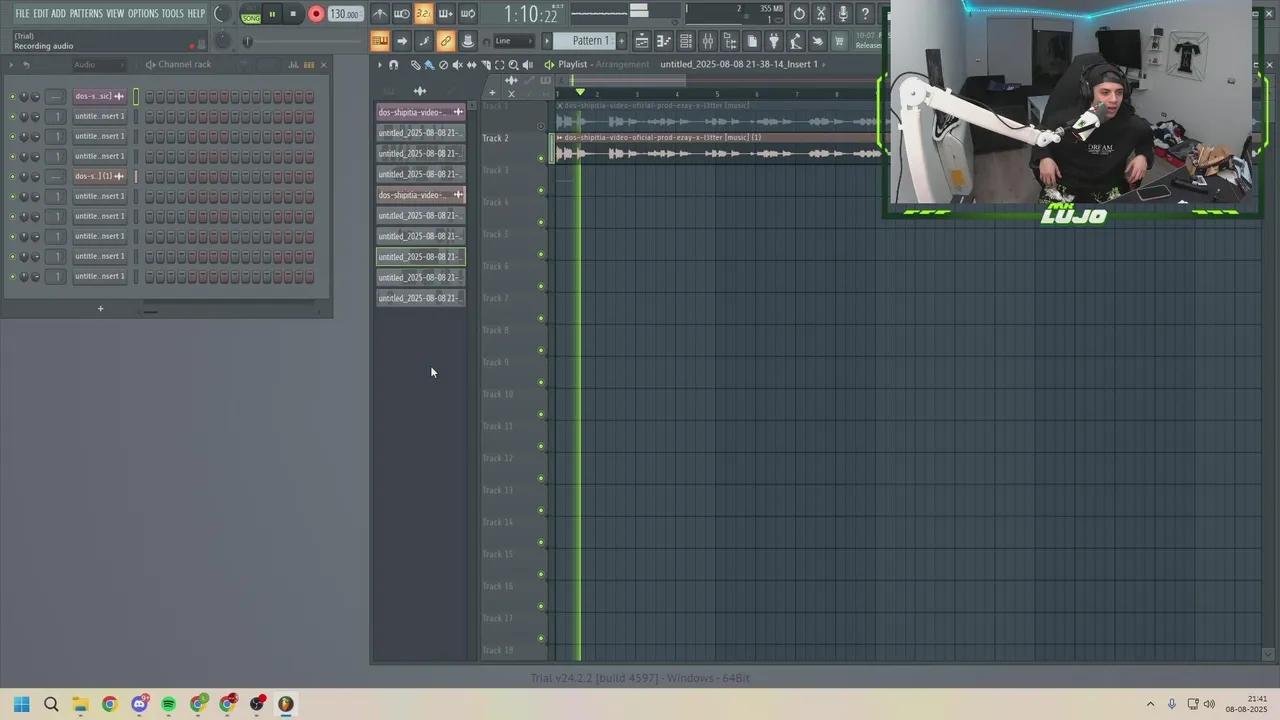This screenshot has width=1280, height=720.
Task: Select the playlist paint brush tool
Action: [x=429, y=65]
